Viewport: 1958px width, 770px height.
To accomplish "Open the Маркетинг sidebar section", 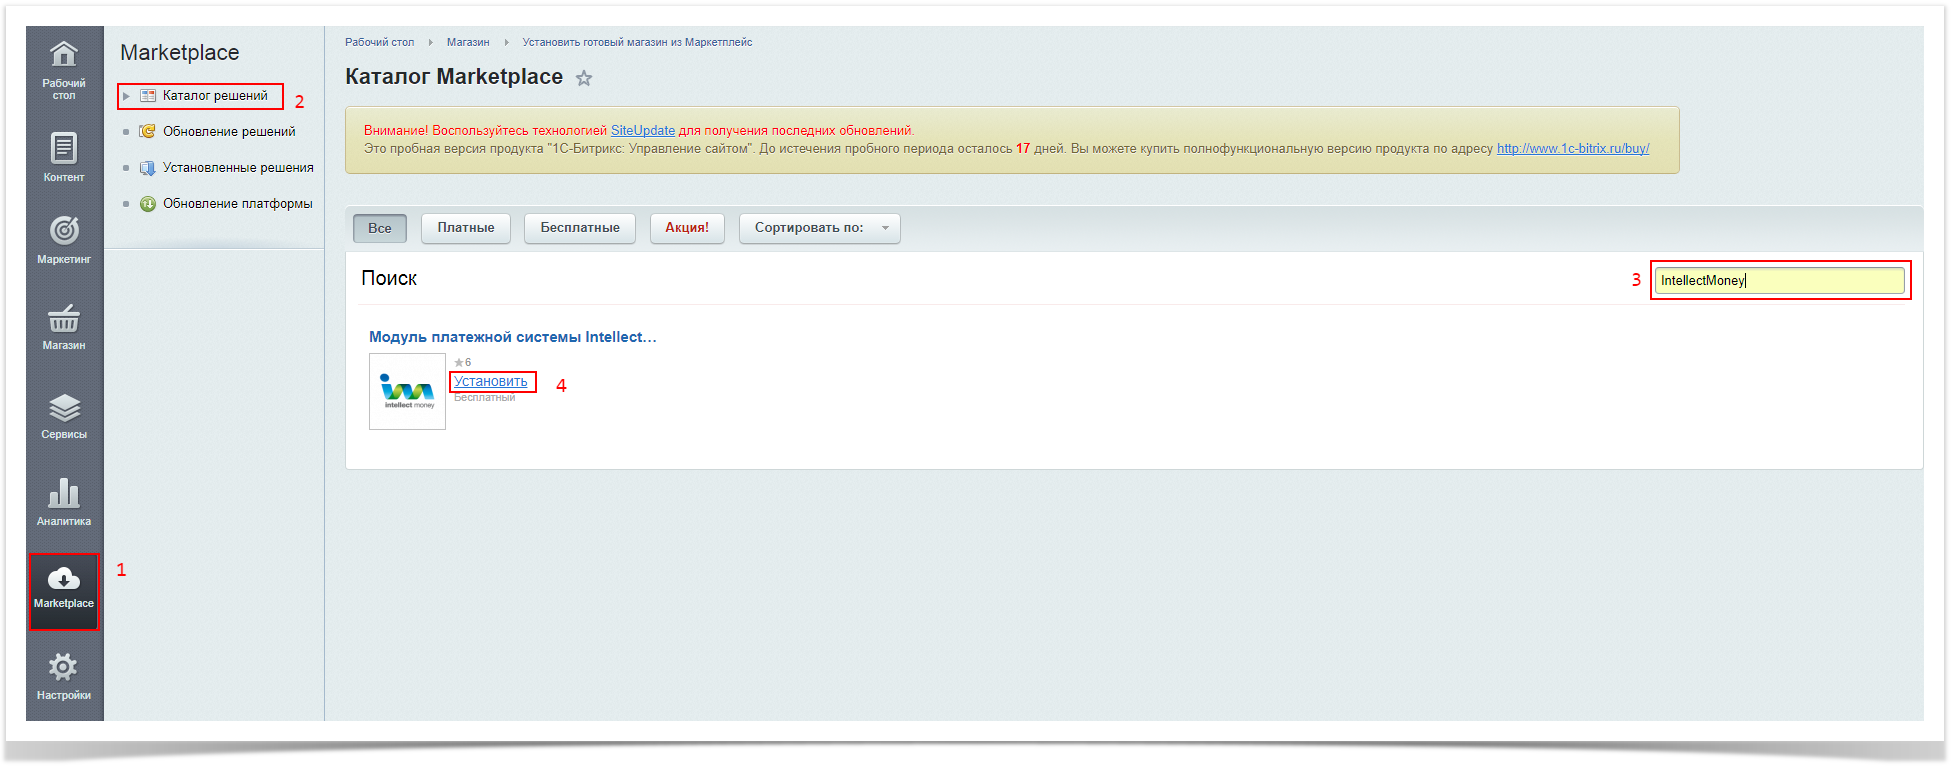I will point(64,239).
